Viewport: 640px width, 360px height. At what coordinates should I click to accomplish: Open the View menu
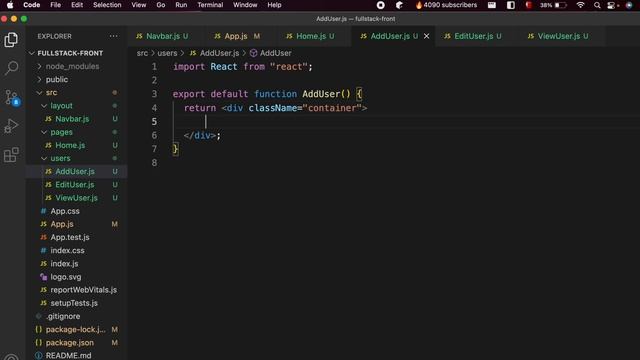(138, 5)
